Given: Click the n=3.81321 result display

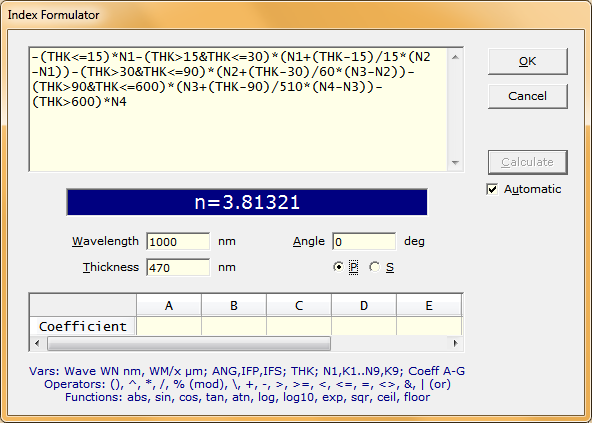Looking at the screenshot, I should click(247, 202).
